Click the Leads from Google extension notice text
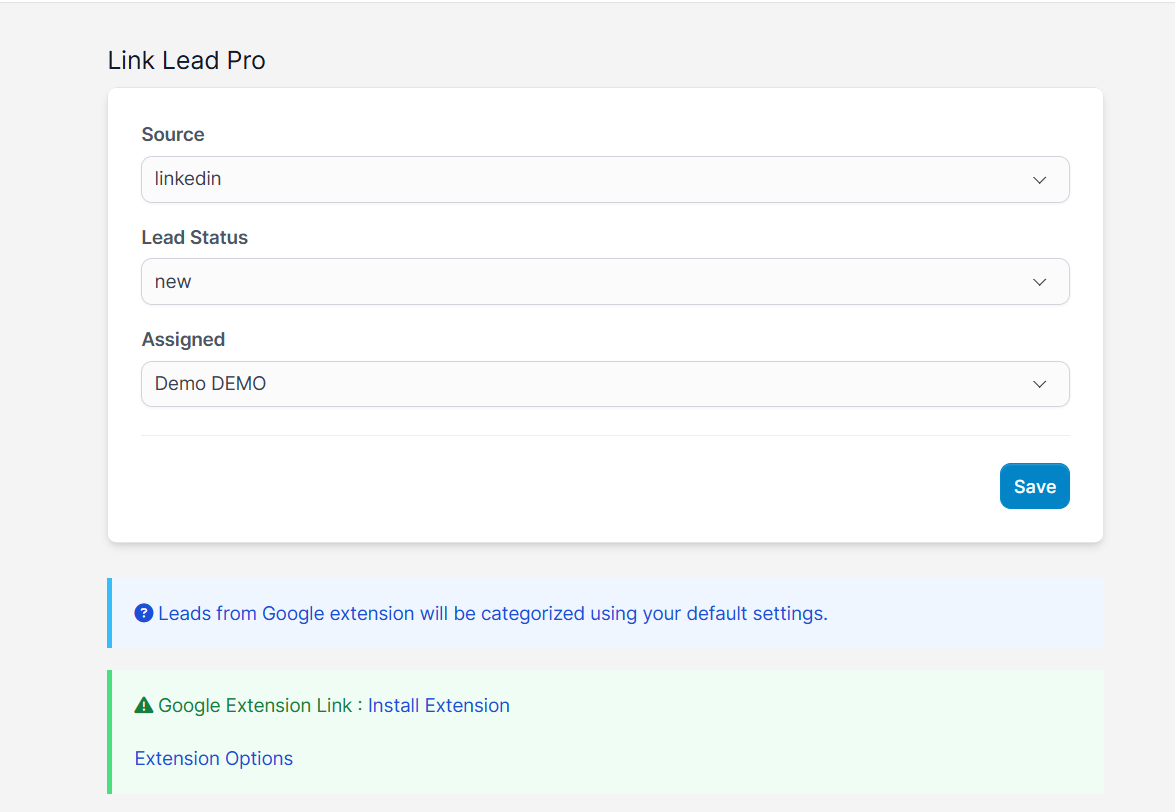 [x=493, y=613]
